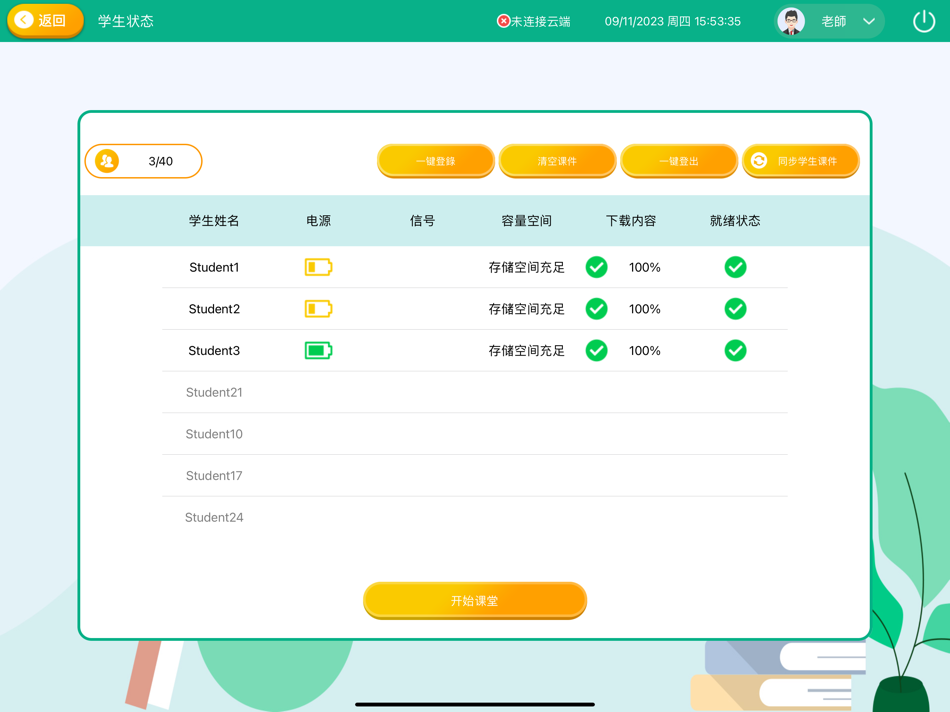Click Student1's ready status checkmark

click(x=736, y=267)
